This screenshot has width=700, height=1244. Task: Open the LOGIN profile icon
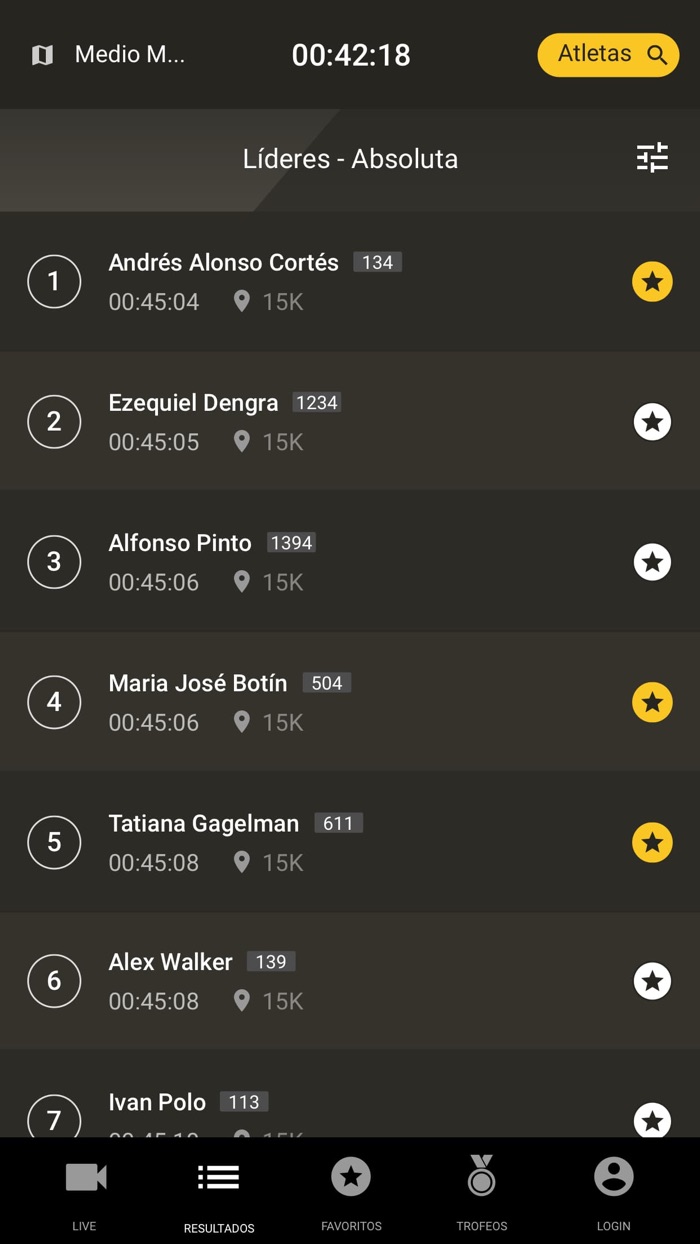coord(613,1177)
